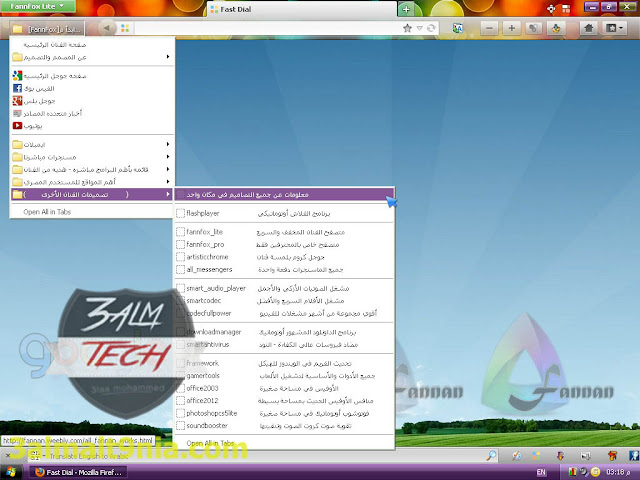The height and width of the screenshot is (480, 640).
Task: Click the codecfullpower entry
Action: click(284, 313)
